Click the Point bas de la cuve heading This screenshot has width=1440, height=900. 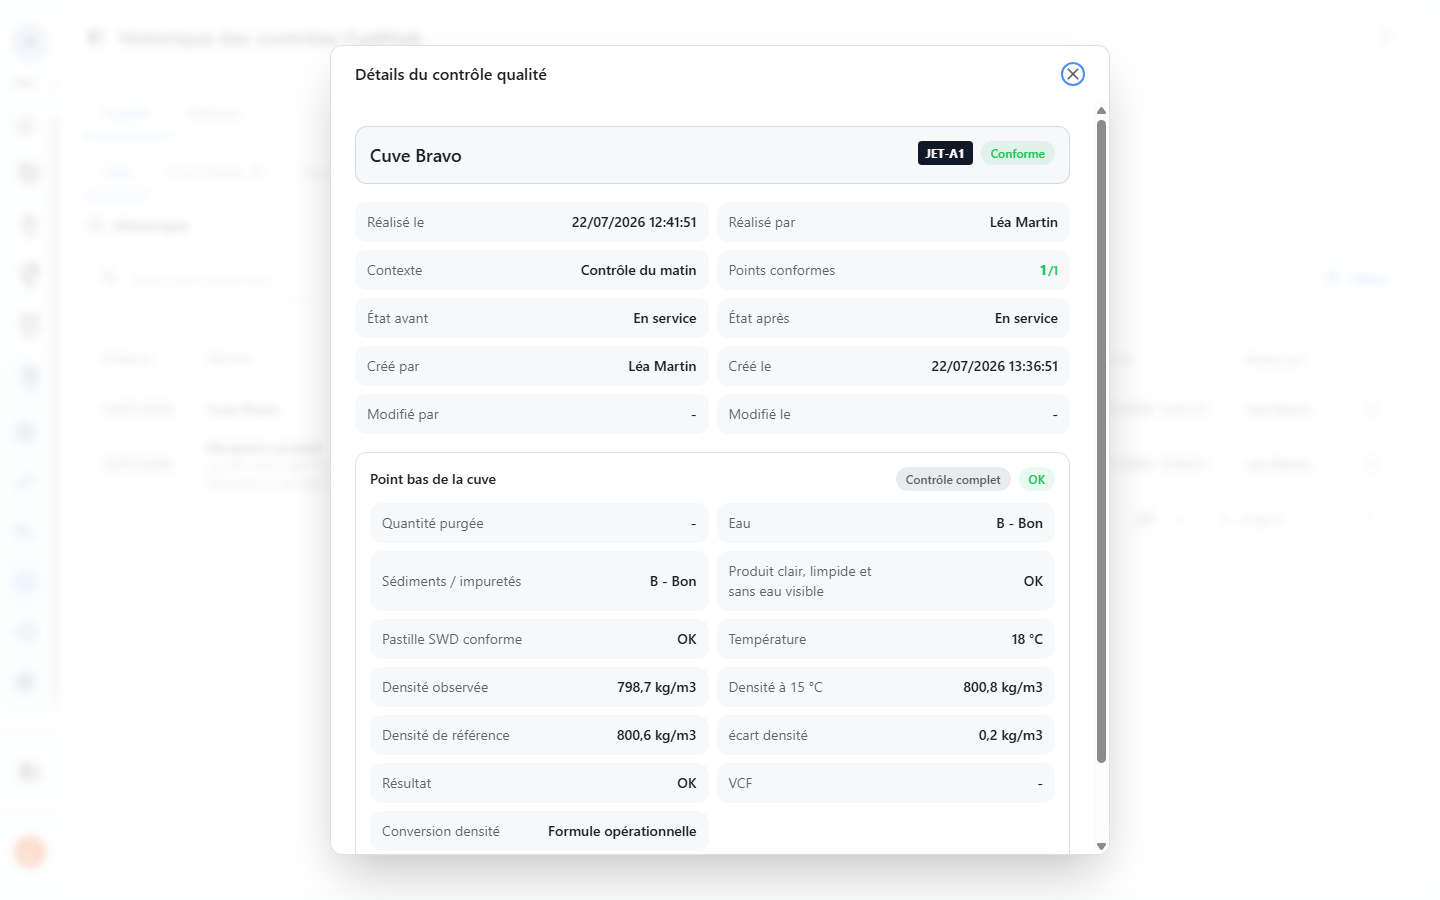(x=433, y=479)
